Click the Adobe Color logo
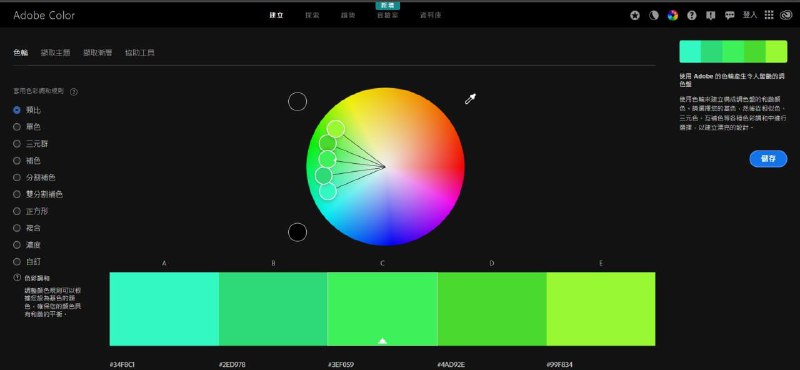Image resolution: width=800 pixels, height=370 pixels. click(44, 15)
